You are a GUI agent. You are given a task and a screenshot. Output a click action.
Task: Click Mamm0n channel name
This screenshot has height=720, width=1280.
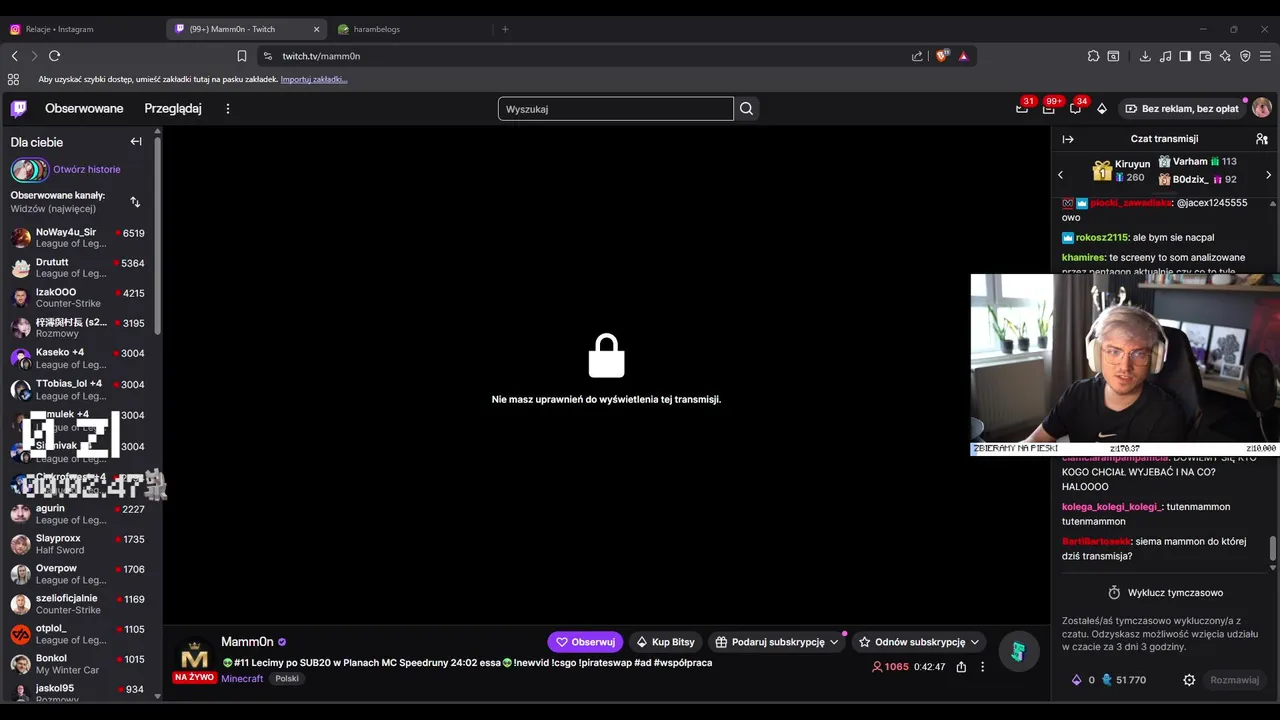pos(247,642)
